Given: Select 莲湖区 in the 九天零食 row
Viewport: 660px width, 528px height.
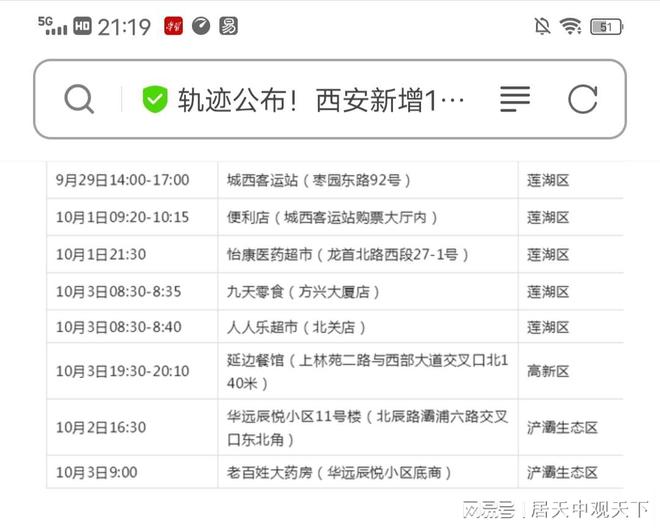Looking at the screenshot, I should [571, 291].
